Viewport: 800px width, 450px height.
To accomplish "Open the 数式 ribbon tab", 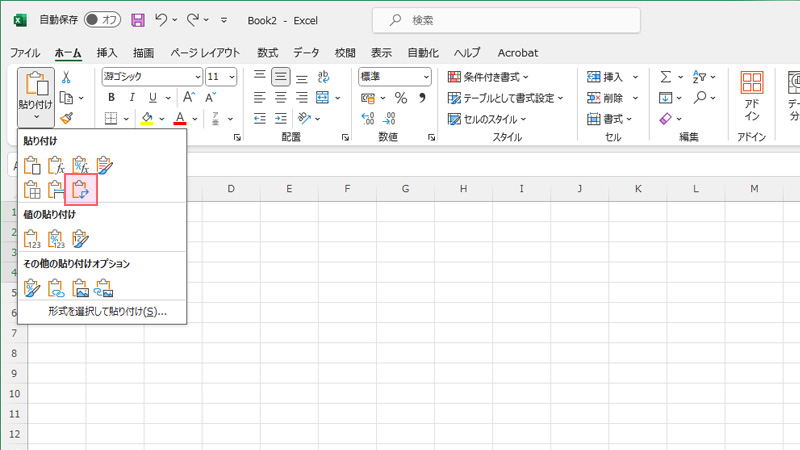I will click(268, 53).
